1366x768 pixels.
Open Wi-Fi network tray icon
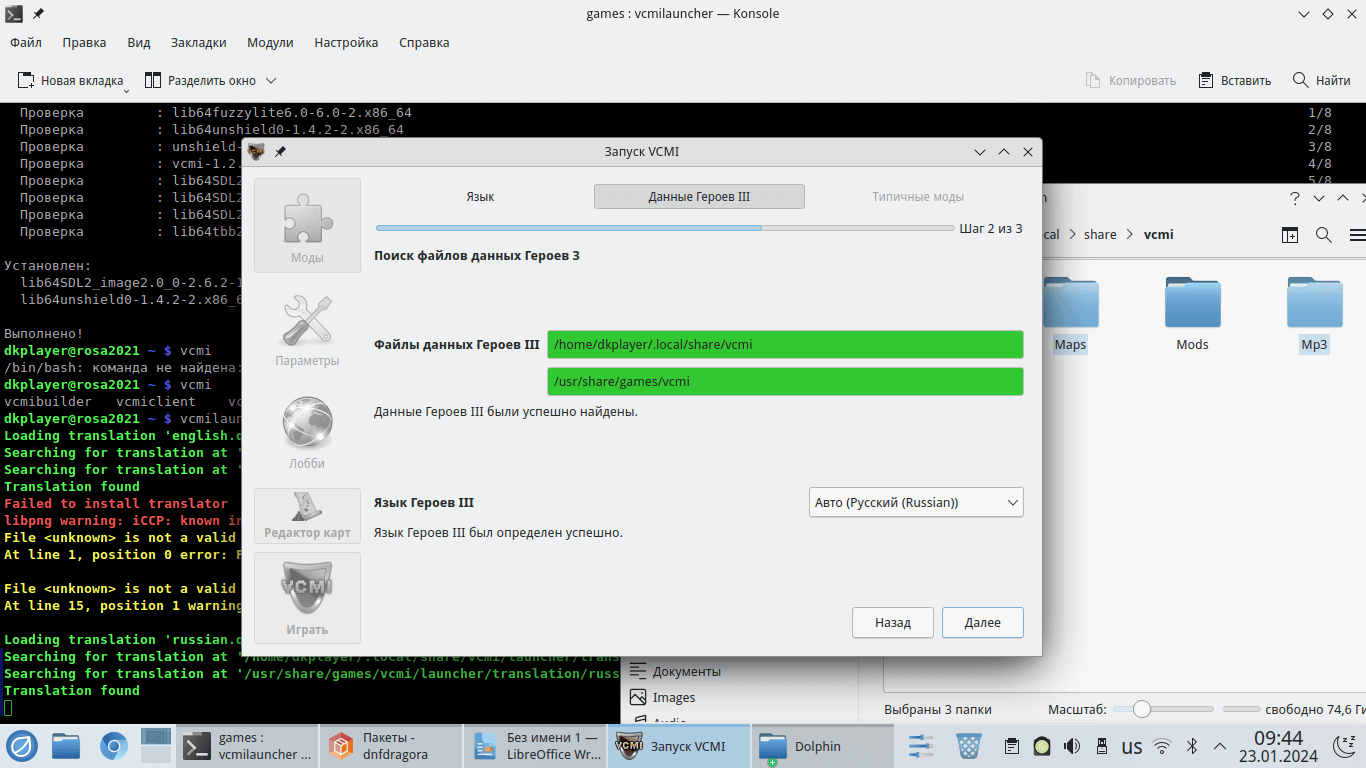pyautogui.click(x=1162, y=746)
